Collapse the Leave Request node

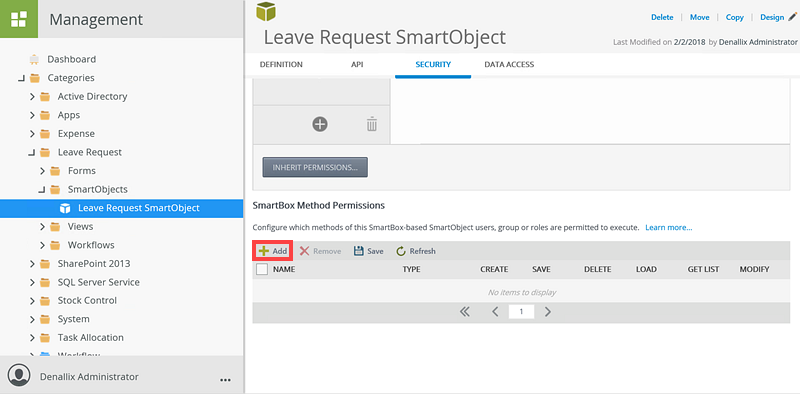pos(32,152)
